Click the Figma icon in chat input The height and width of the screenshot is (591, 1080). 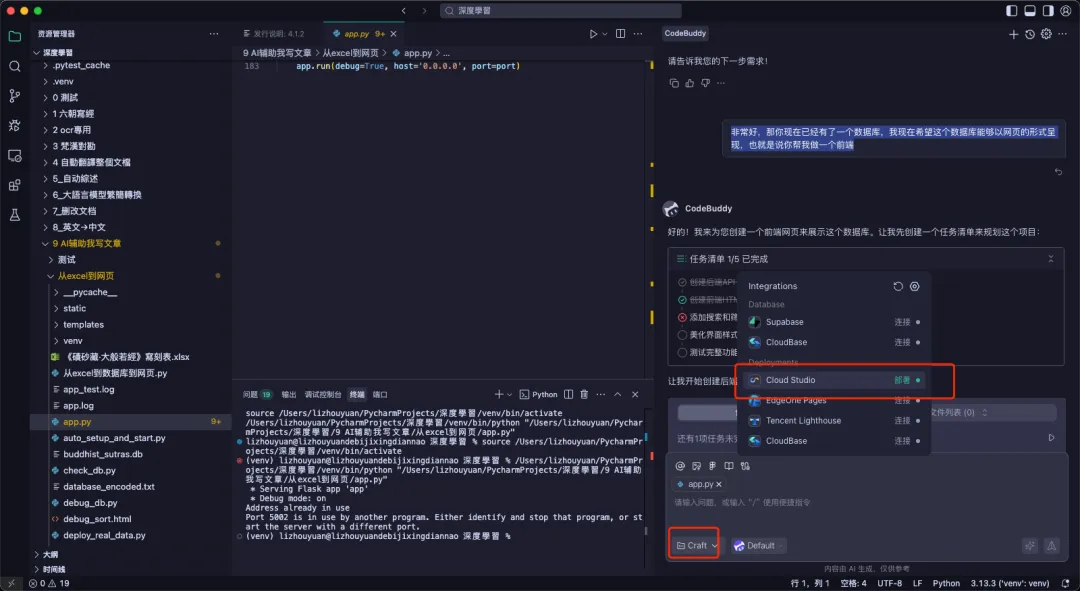pos(712,466)
